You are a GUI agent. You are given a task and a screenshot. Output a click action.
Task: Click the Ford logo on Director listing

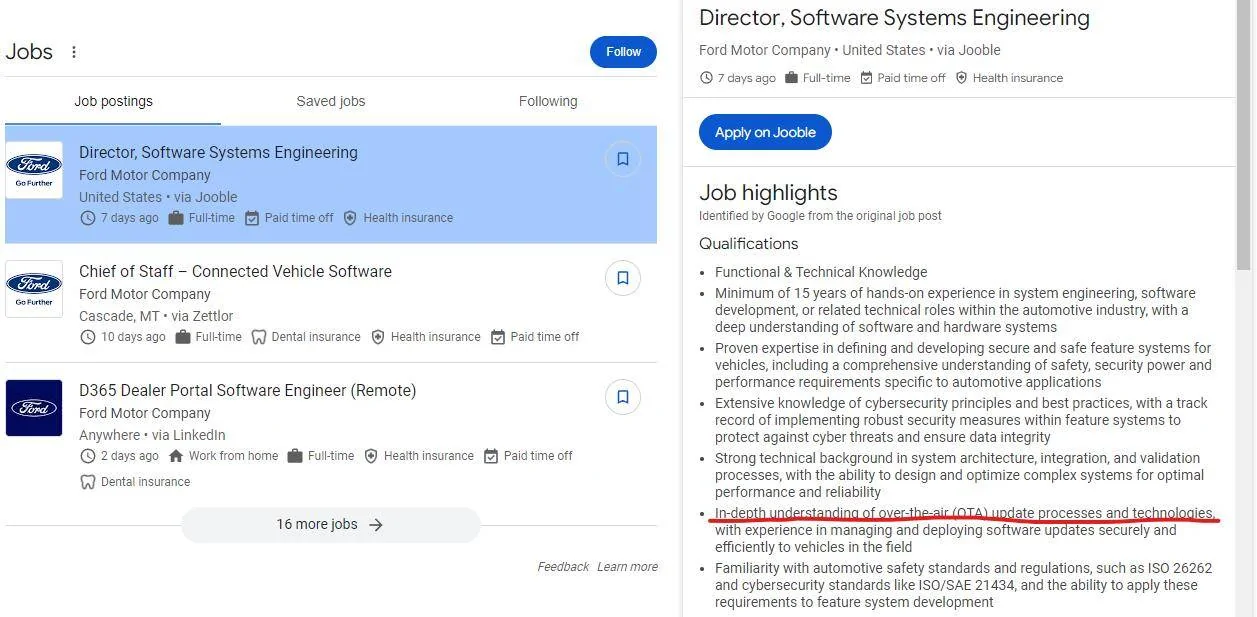34,170
